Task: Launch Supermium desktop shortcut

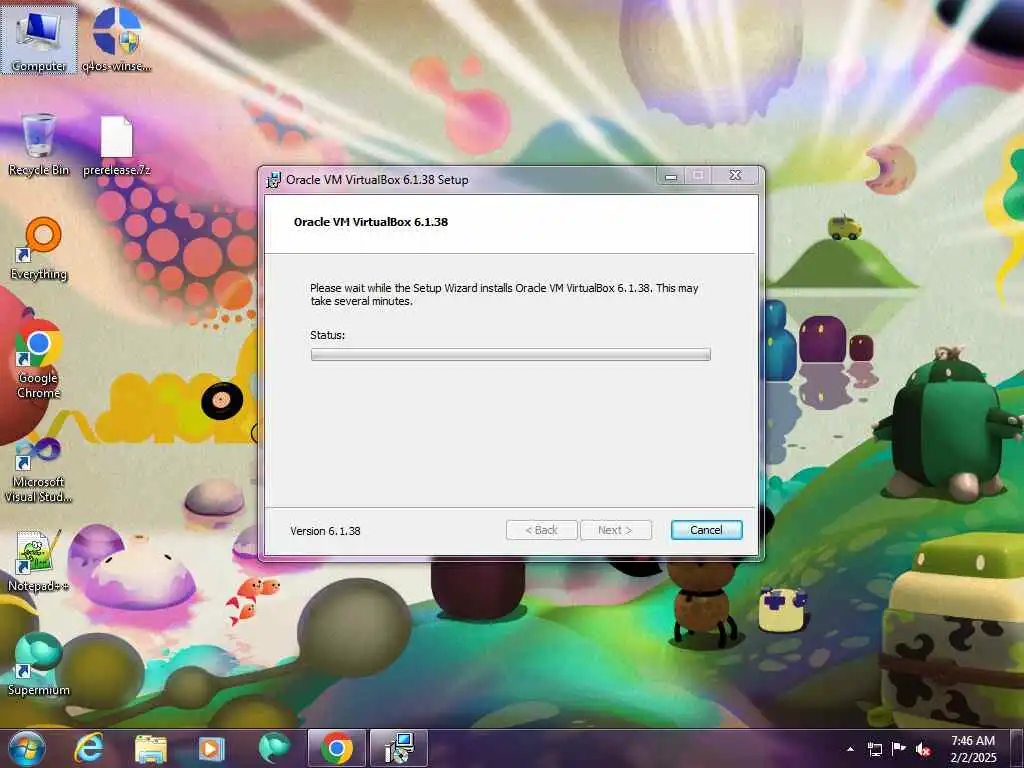Action: click(39, 664)
